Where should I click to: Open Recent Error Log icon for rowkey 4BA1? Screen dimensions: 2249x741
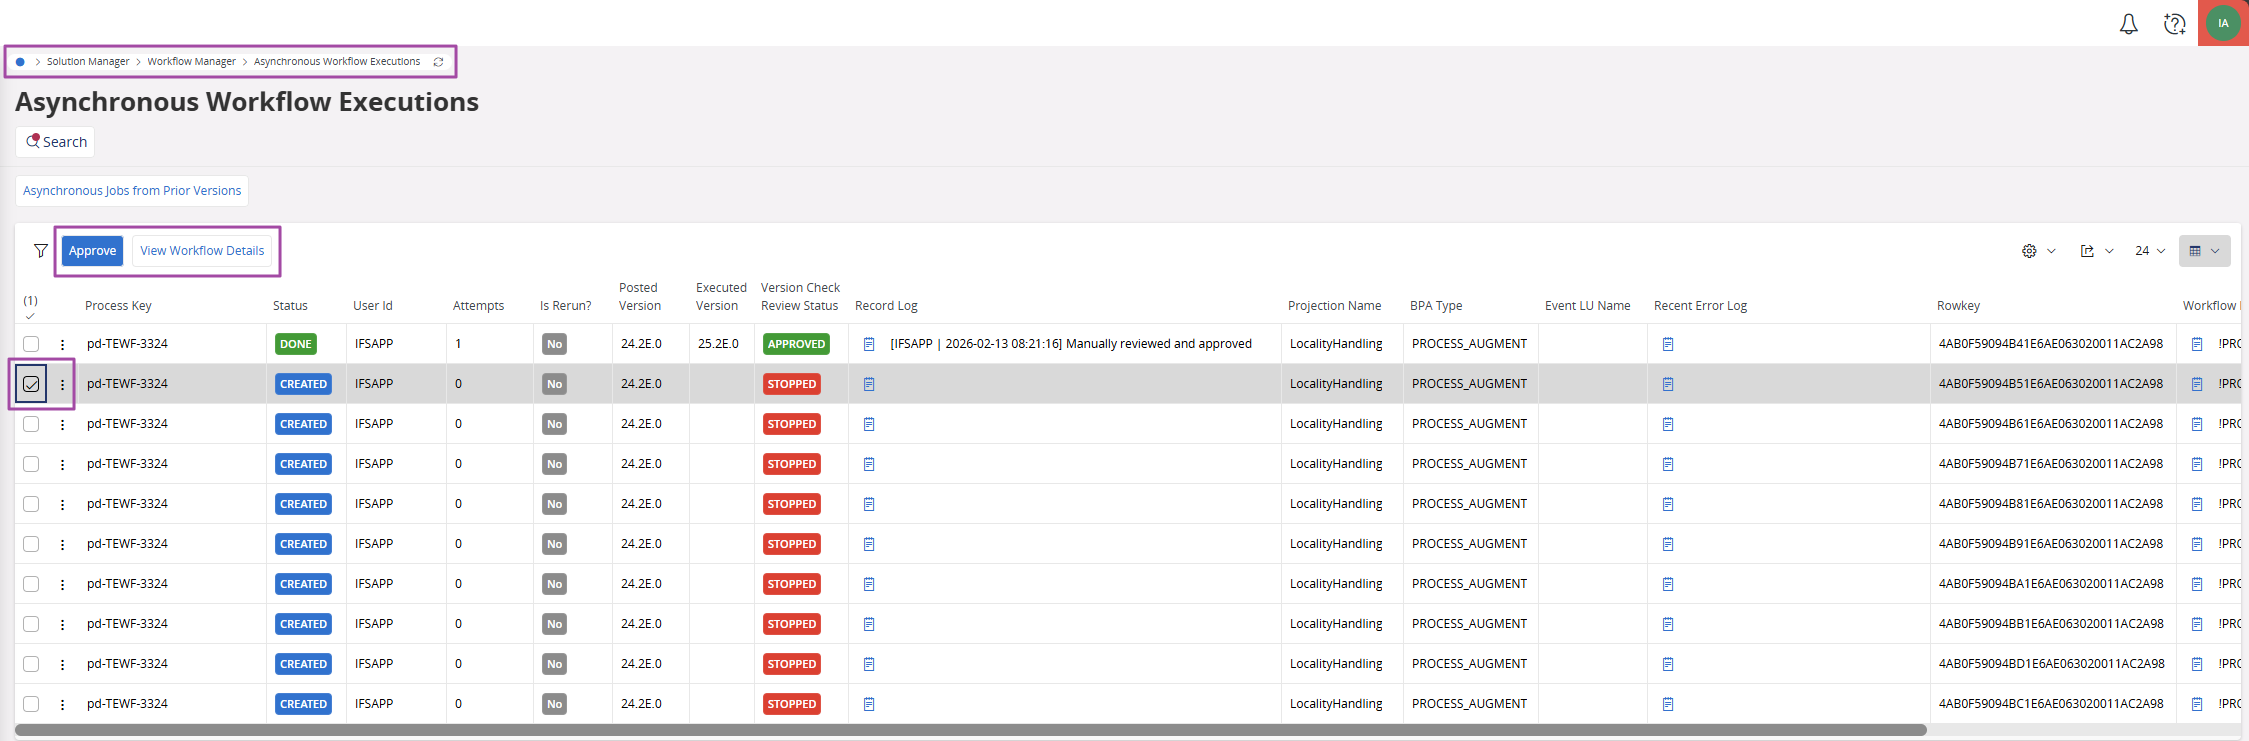(x=1668, y=584)
